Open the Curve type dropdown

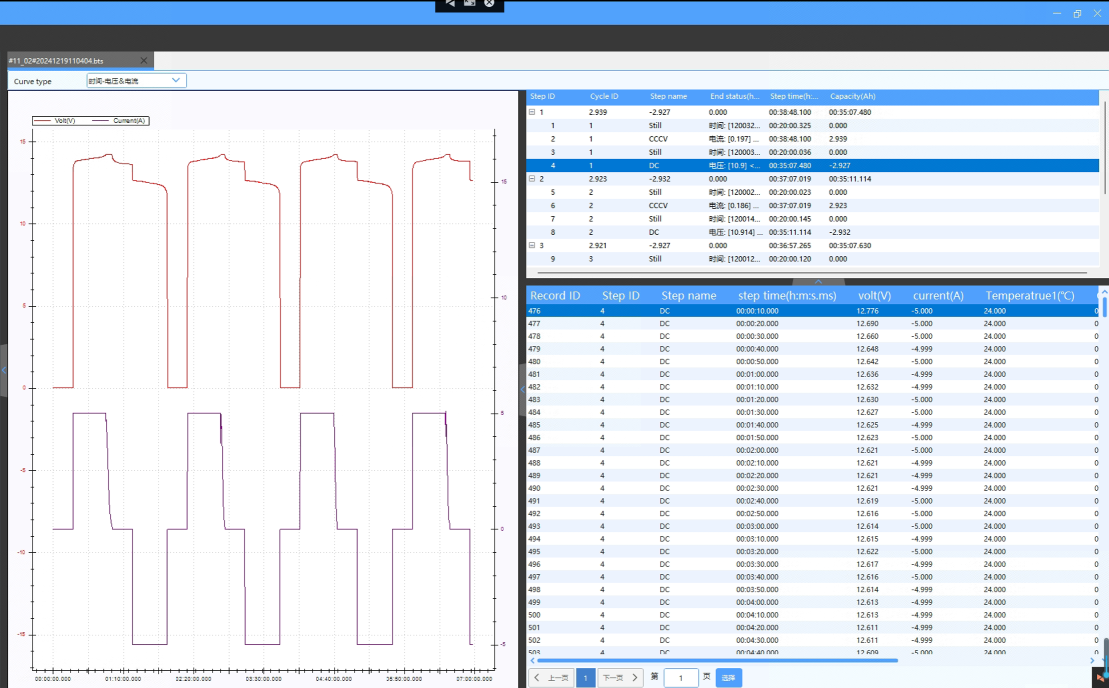point(136,80)
